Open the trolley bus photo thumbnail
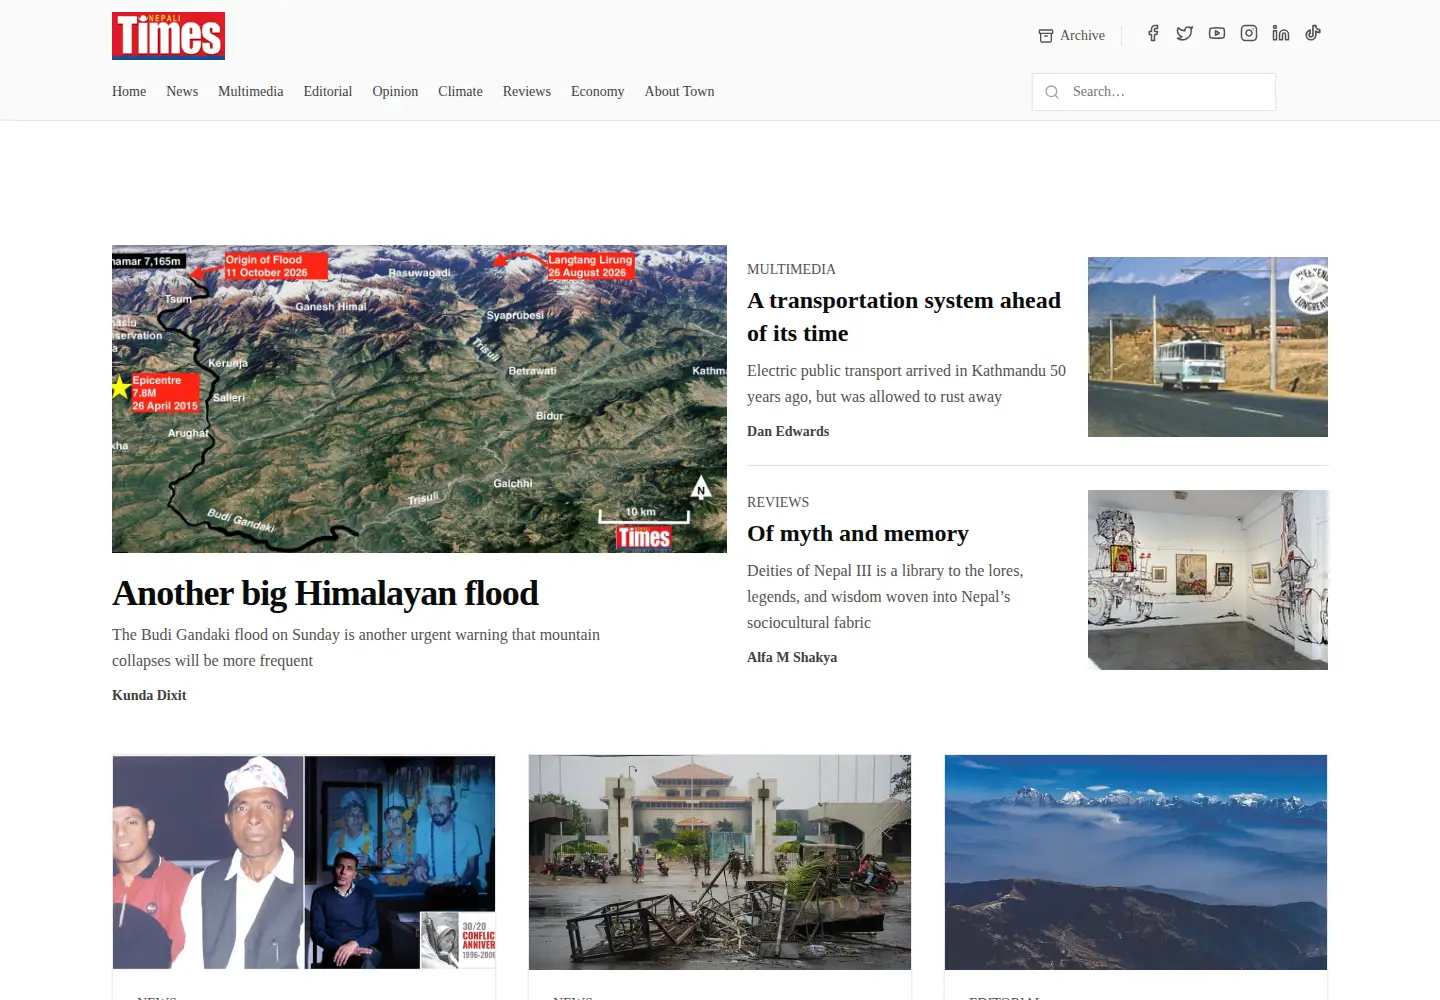The width and height of the screenshot is (1440, 1000). [1208, 347]
